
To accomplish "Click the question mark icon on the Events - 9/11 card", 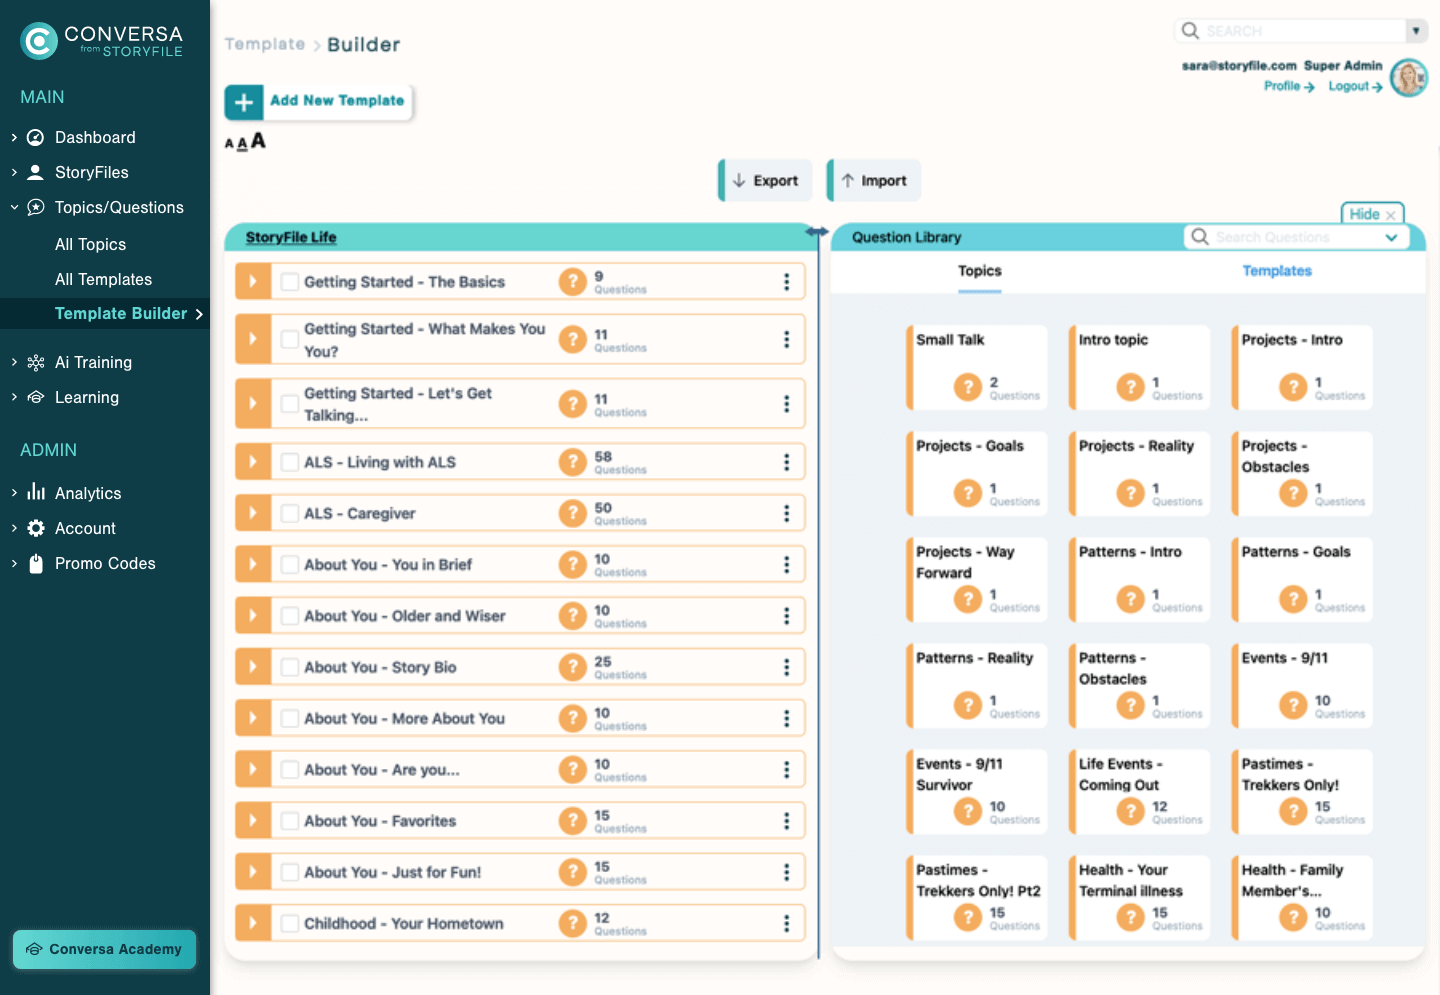I will (x=1293, y=705).
